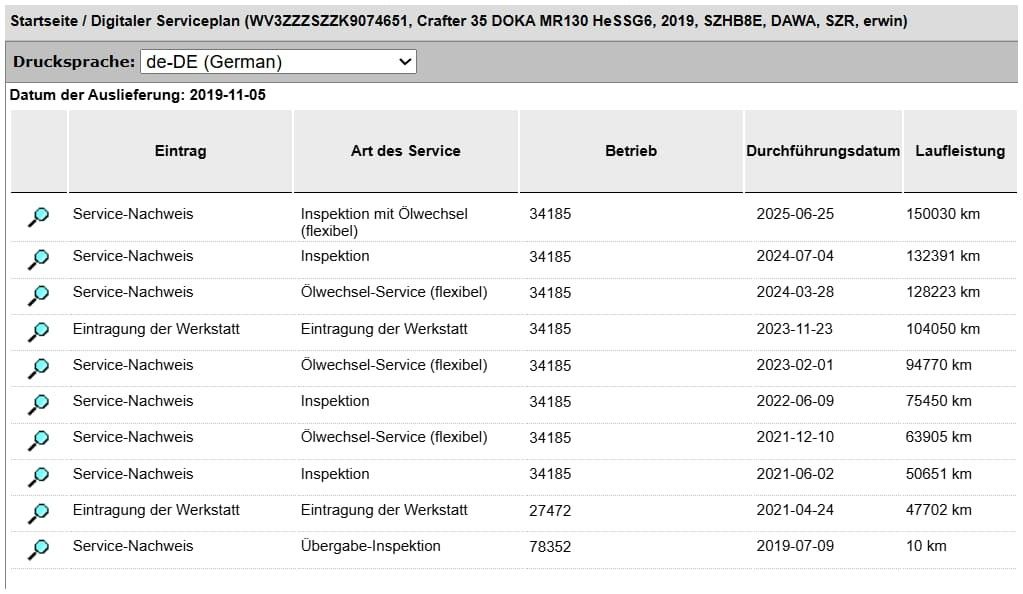
Task: Inspect the 27472 Betrieb Werkstatt entry
Action: [x=38, y=513]
